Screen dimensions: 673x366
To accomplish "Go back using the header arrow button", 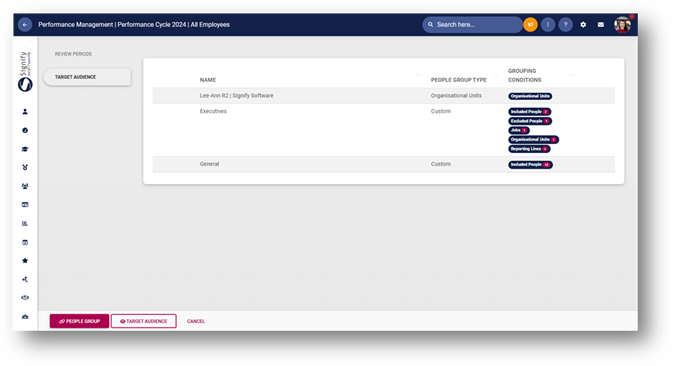I will tap(25, 24).
